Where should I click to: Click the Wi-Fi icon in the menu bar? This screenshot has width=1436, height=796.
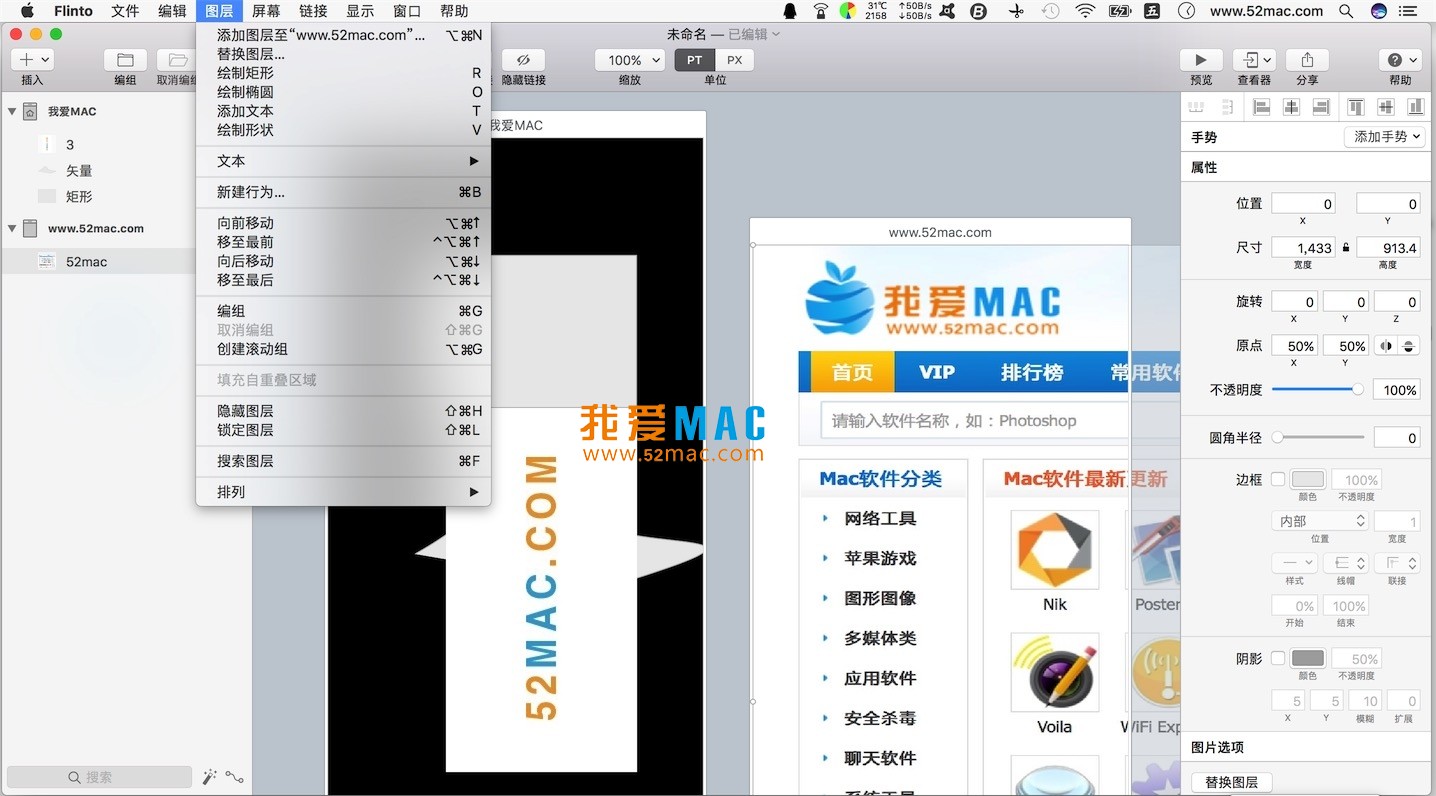coord(1085,11)
